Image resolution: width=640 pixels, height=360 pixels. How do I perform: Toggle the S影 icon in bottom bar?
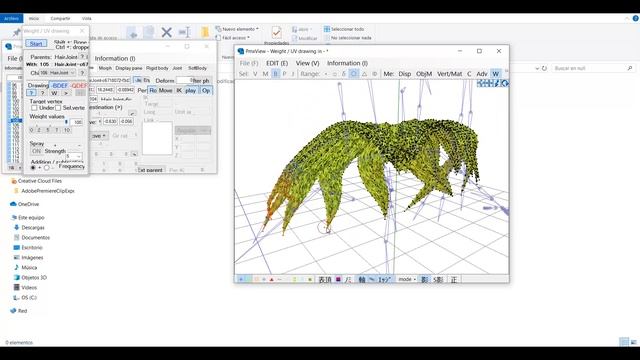coord(438,280)
